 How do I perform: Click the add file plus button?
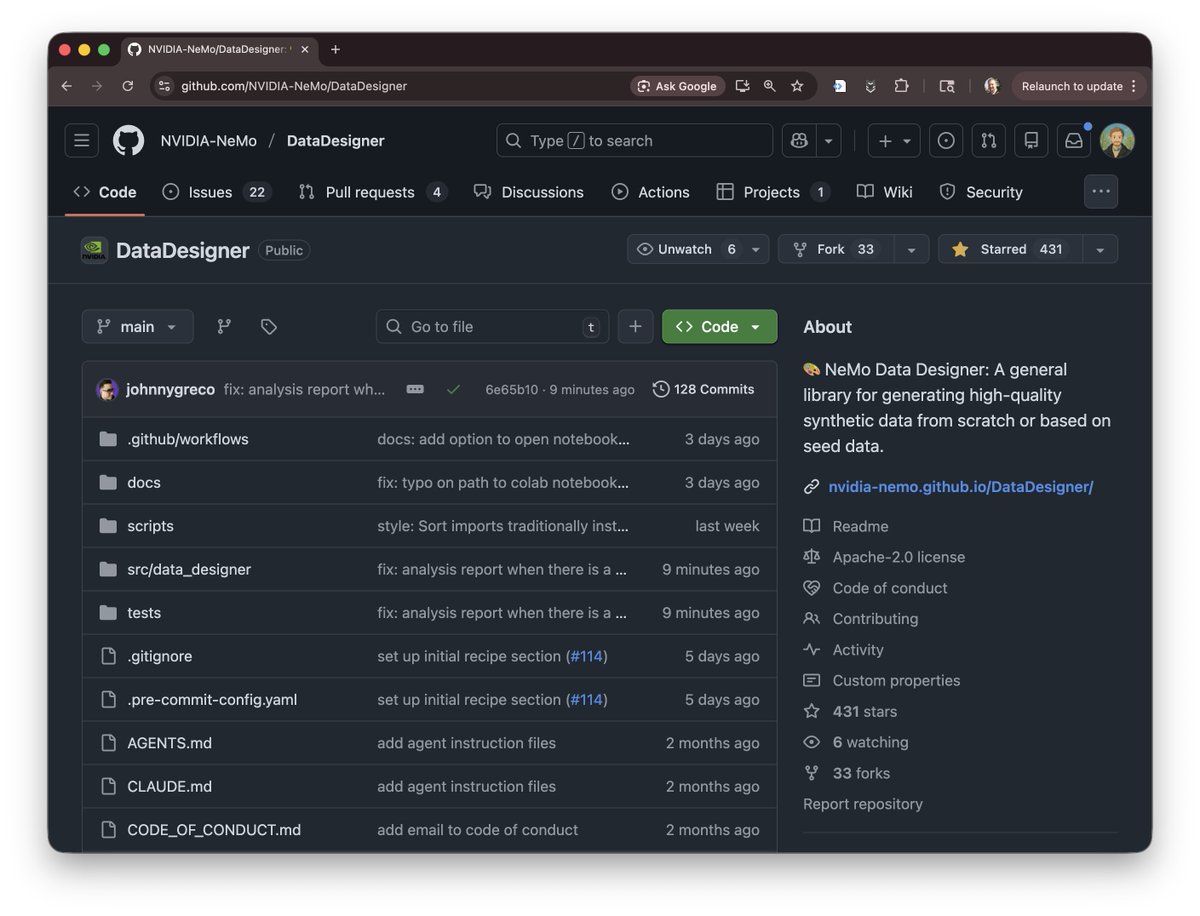point(635,327)
